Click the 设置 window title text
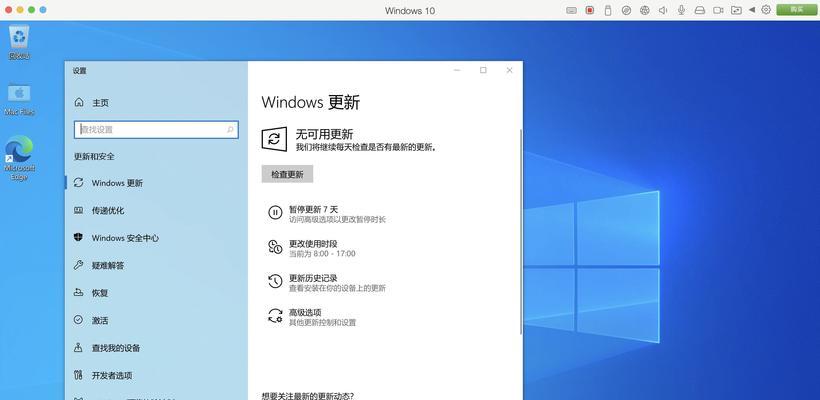The image size is (820, 400). [79, 71]
